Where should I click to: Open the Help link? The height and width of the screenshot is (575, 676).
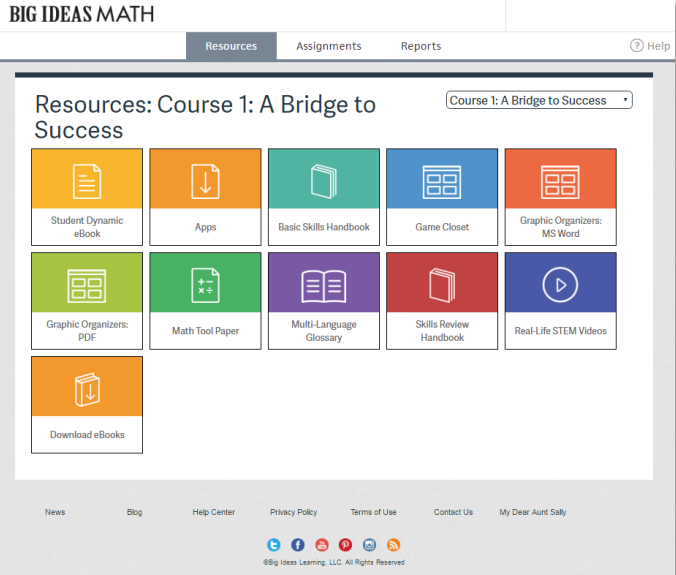(650, 46)
